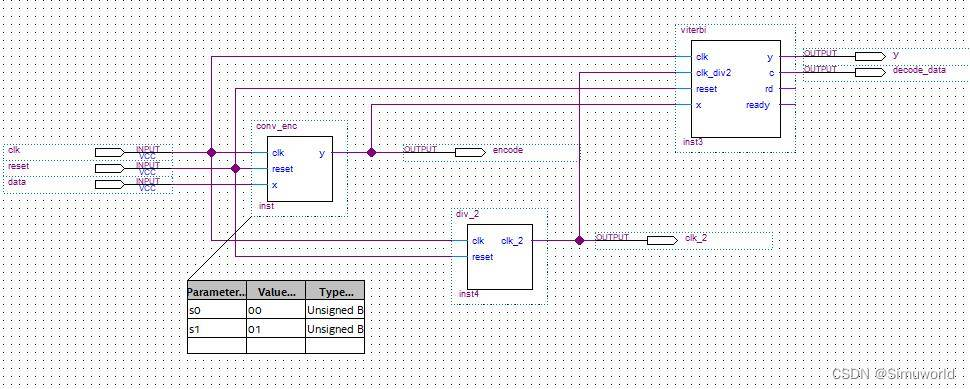This screenshot has width=970, height=389.
Task: Click the Type column header
Action: (x=335, y=292)
